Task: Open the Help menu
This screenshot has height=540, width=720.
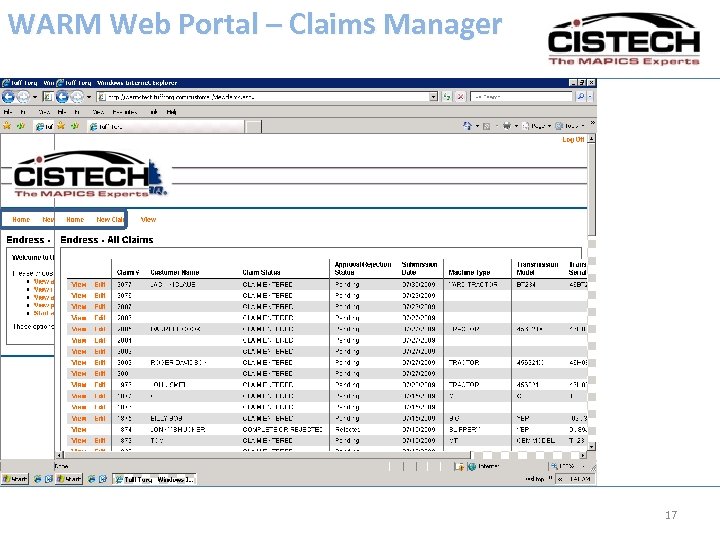Action: click(x=171, y=112)
